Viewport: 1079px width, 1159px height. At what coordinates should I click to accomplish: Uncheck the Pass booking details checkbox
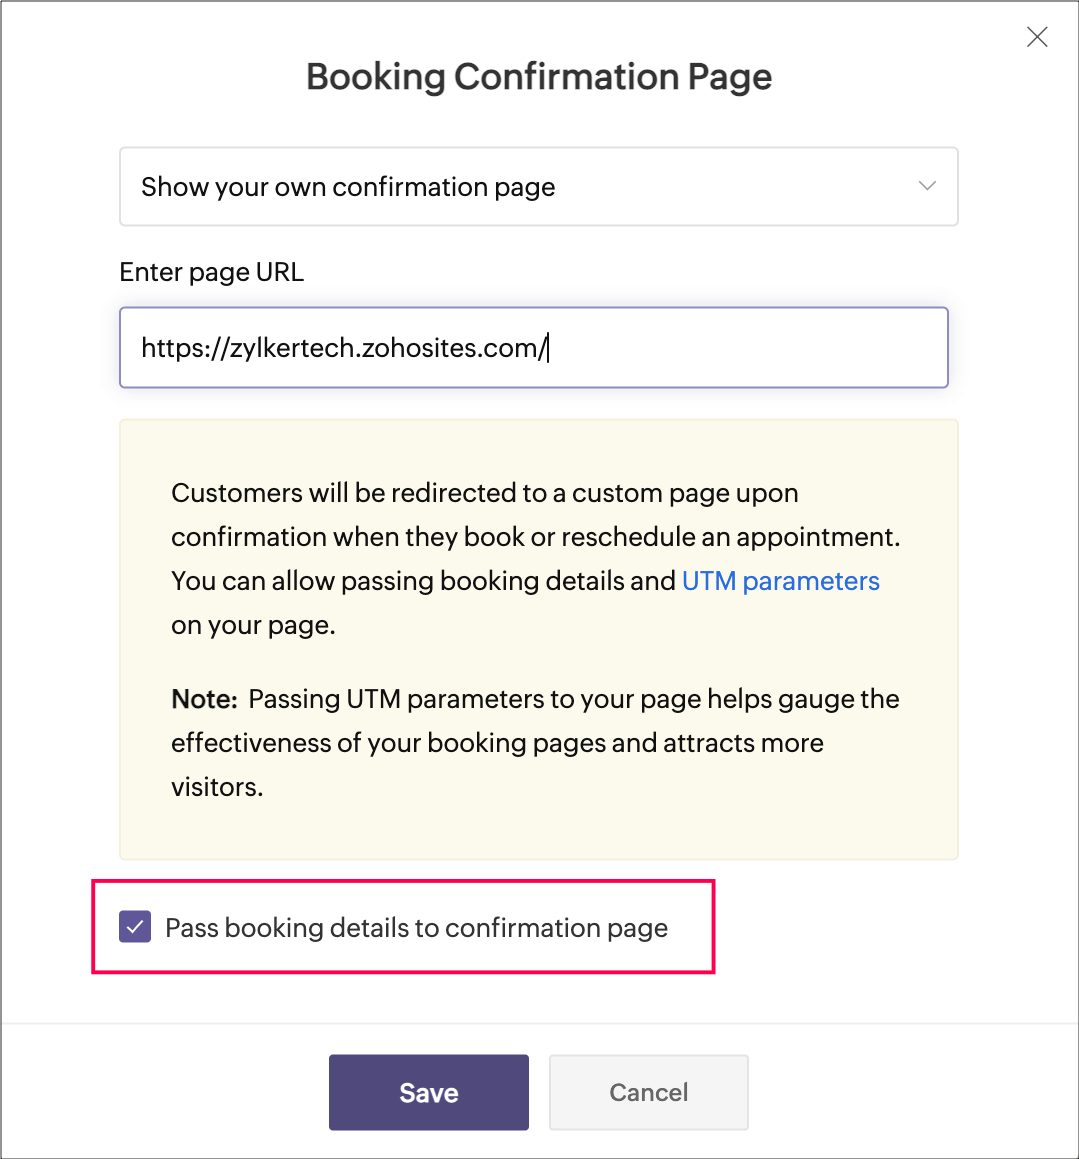[135, 927]
